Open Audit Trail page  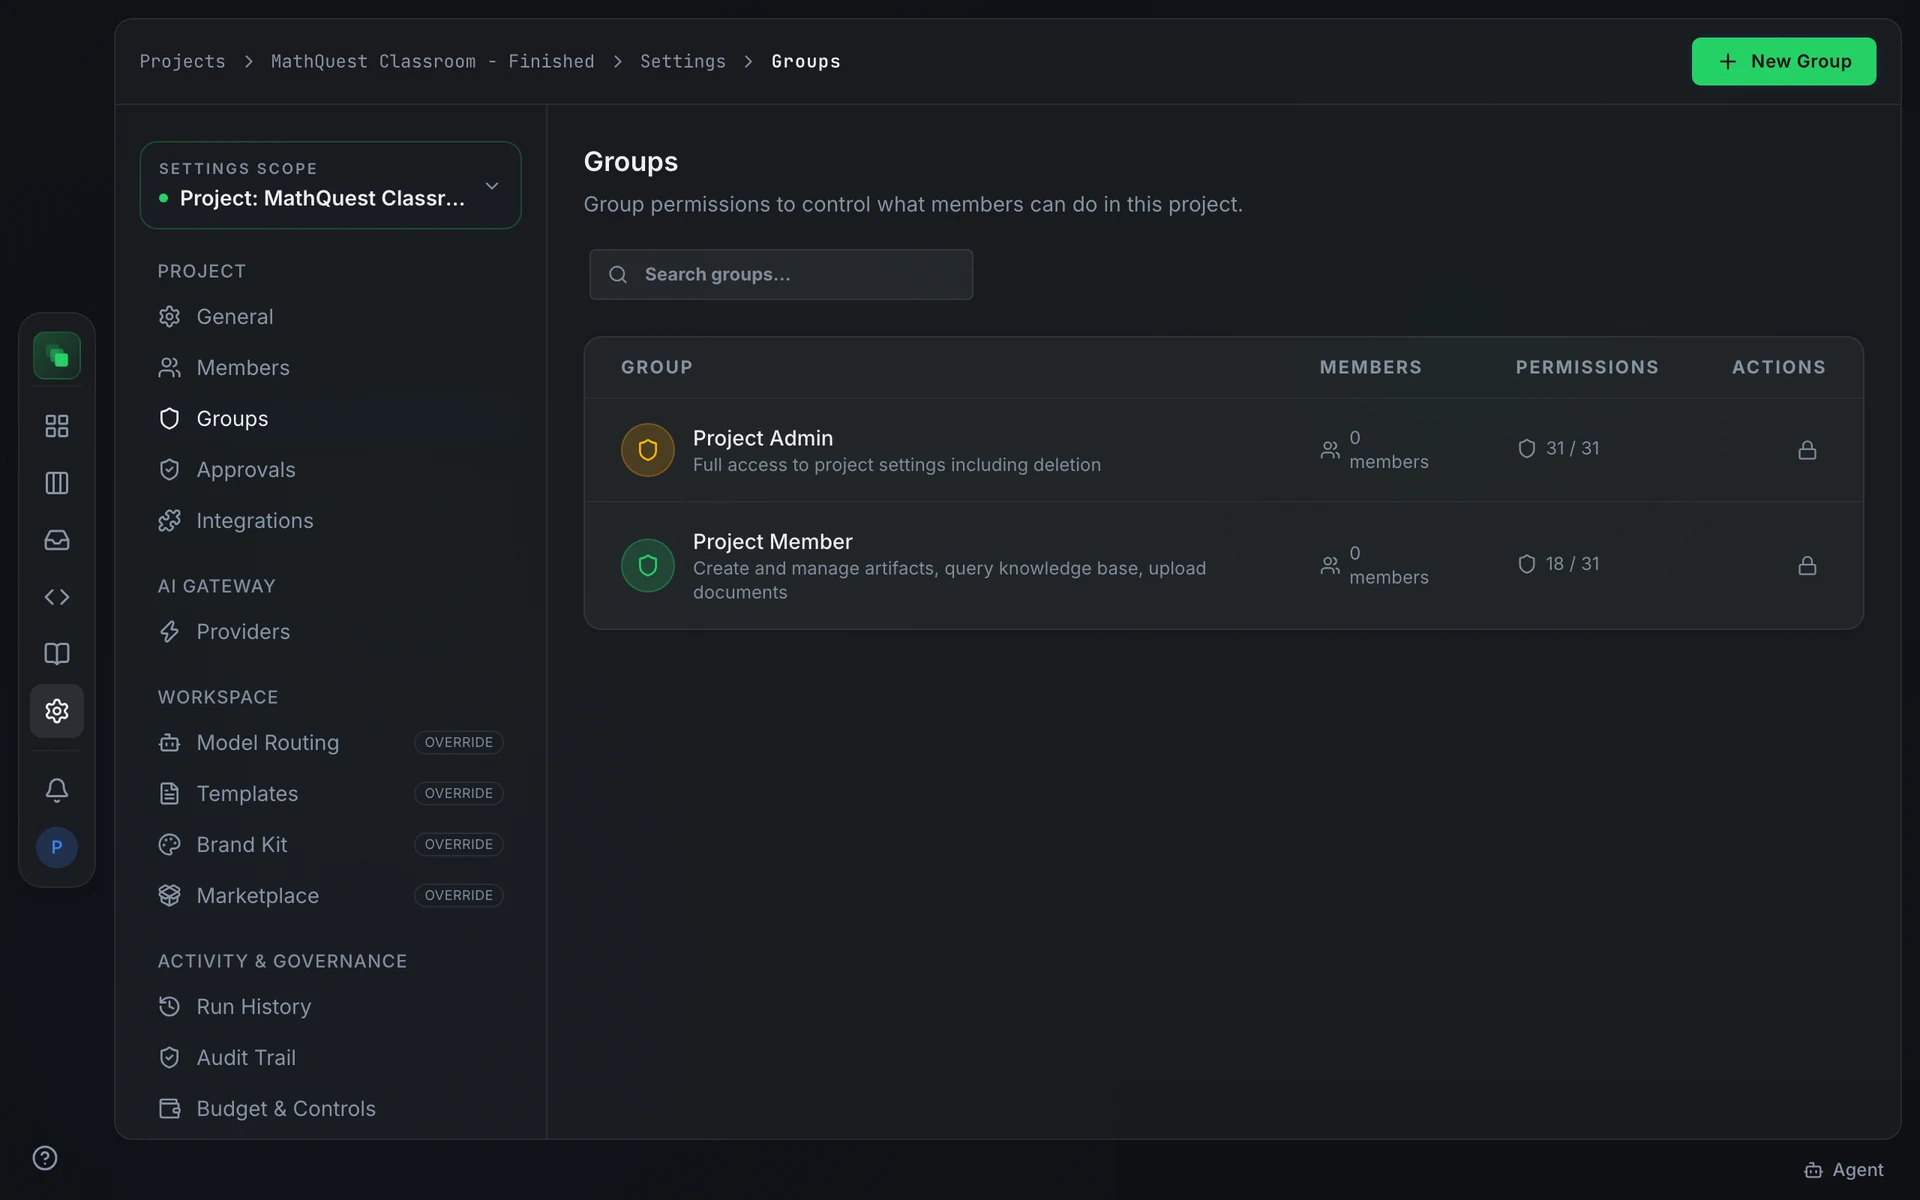tap(330, 1058)
